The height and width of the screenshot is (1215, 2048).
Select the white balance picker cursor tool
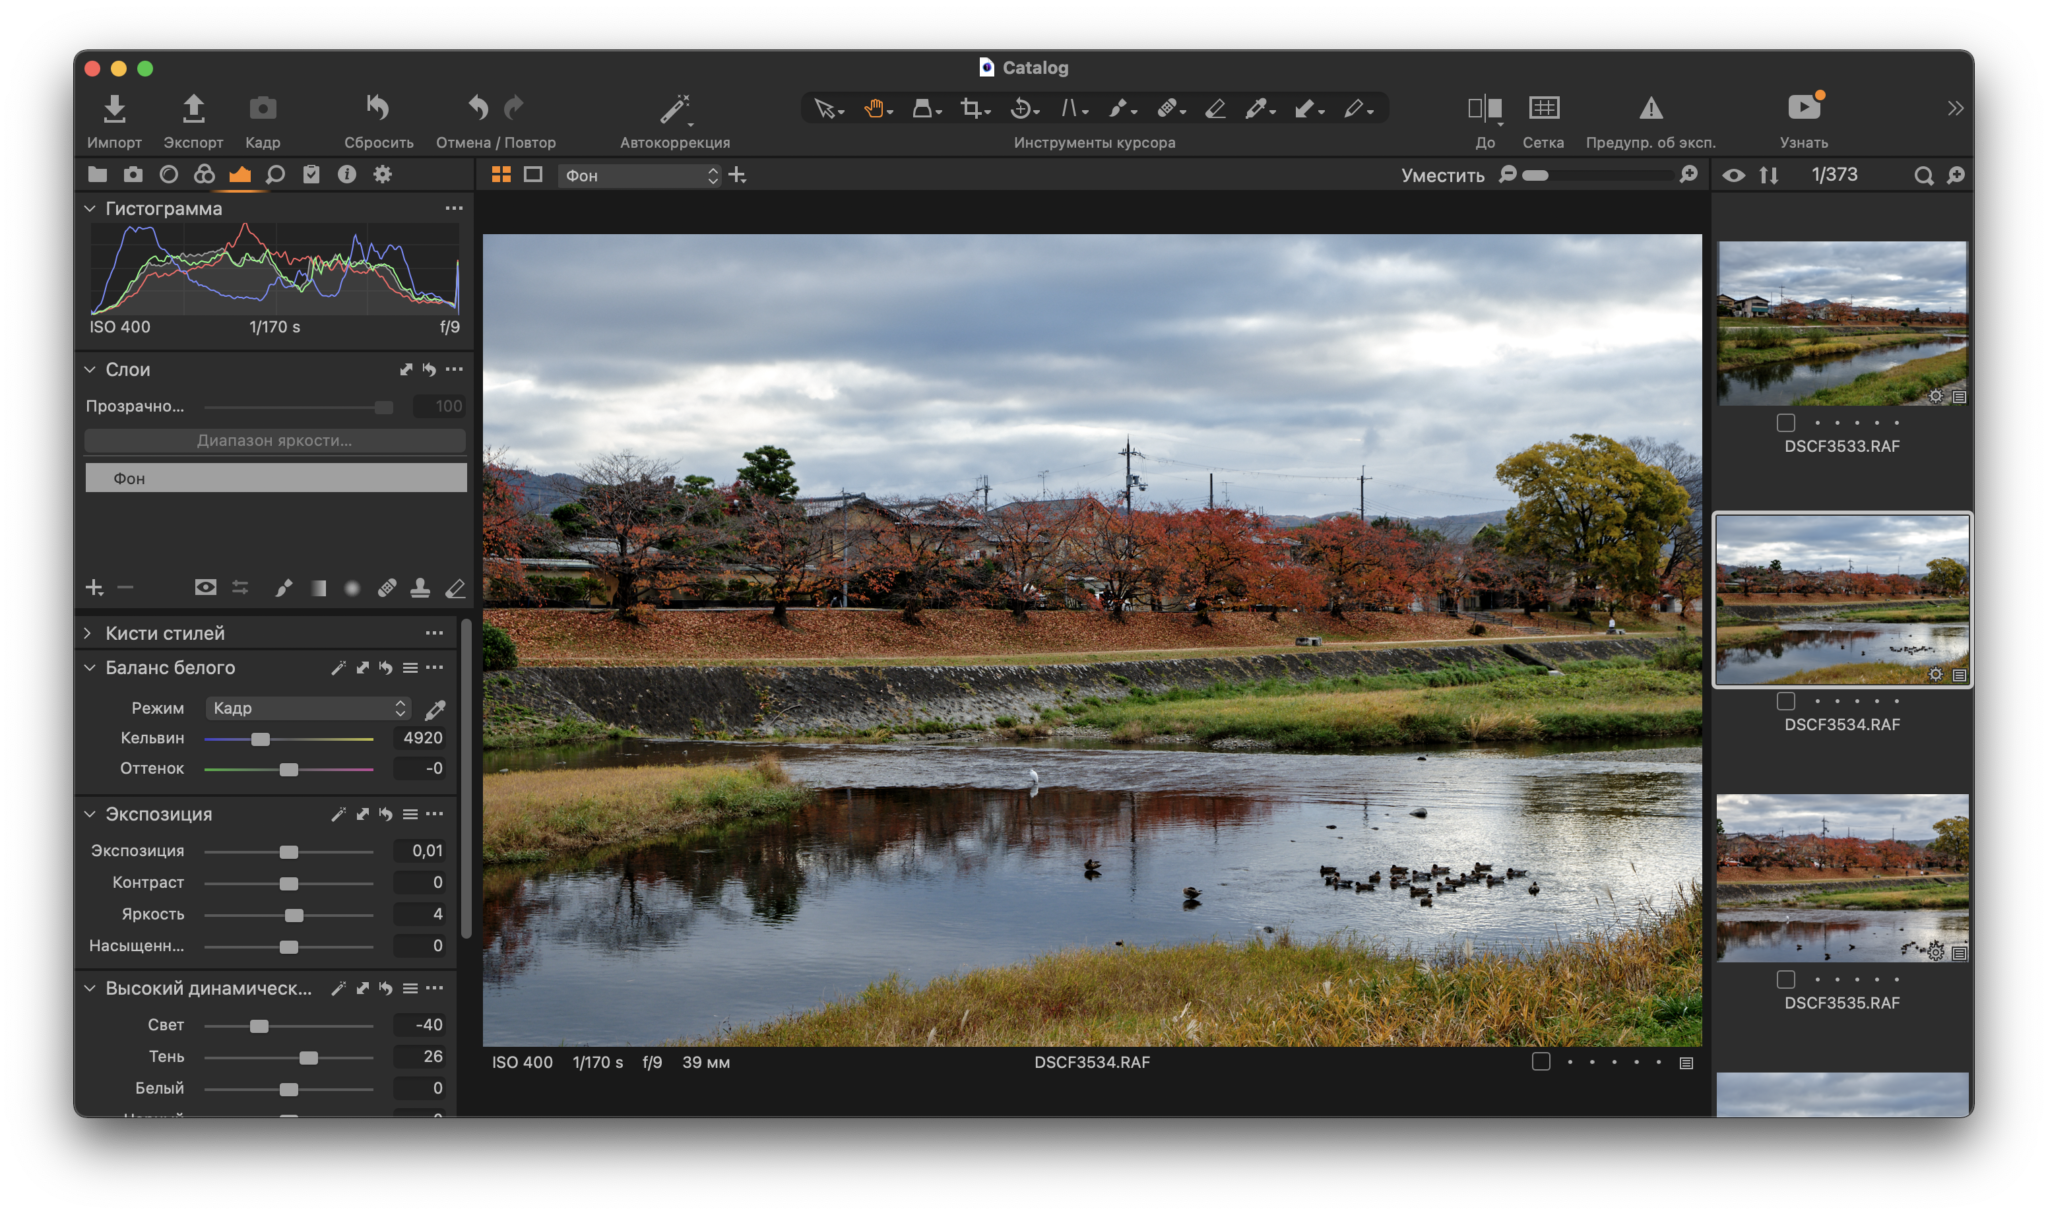(1258, 108)
